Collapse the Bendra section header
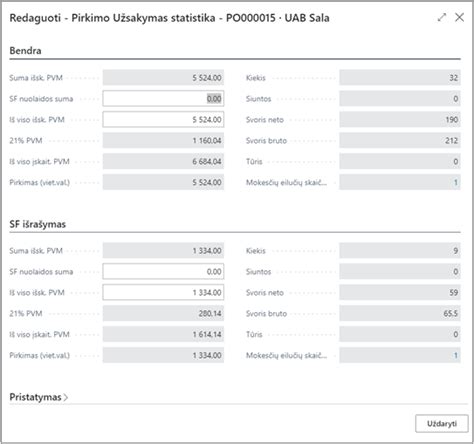This screenshot has width=474, height=444. click(x=25, y=51)
